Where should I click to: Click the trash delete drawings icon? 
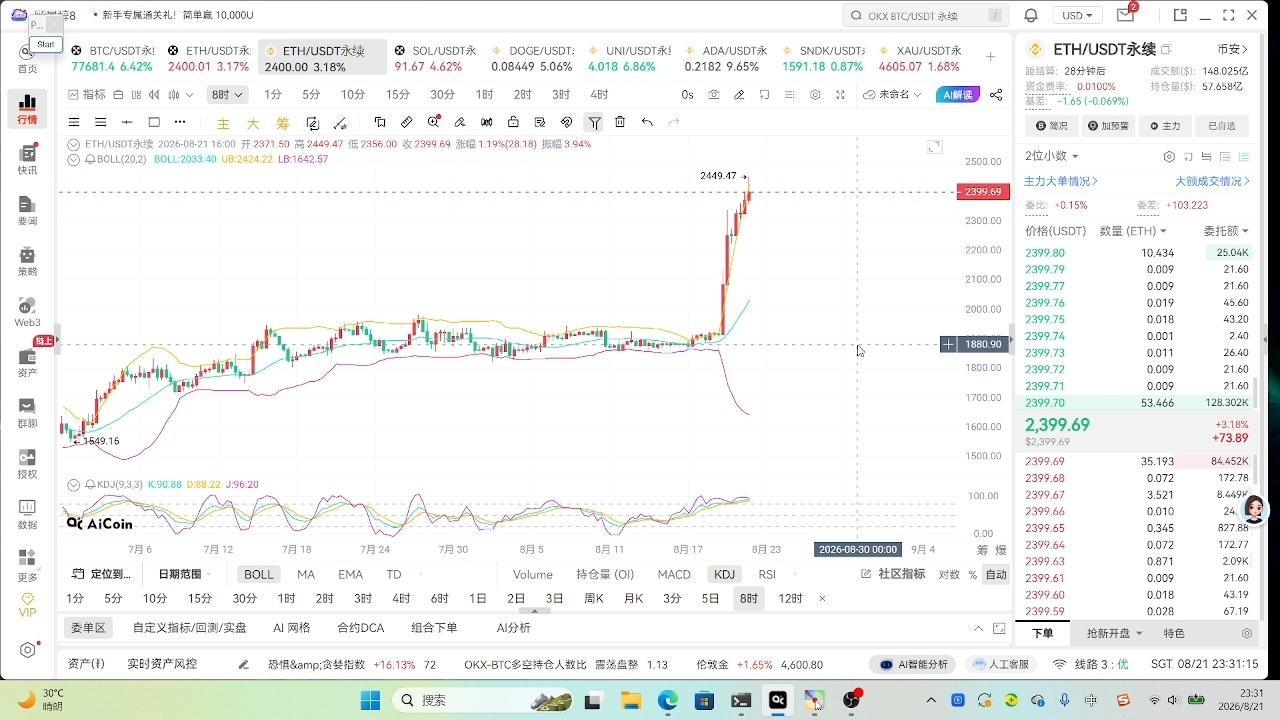pyautogui.click(x=620, y=122)
